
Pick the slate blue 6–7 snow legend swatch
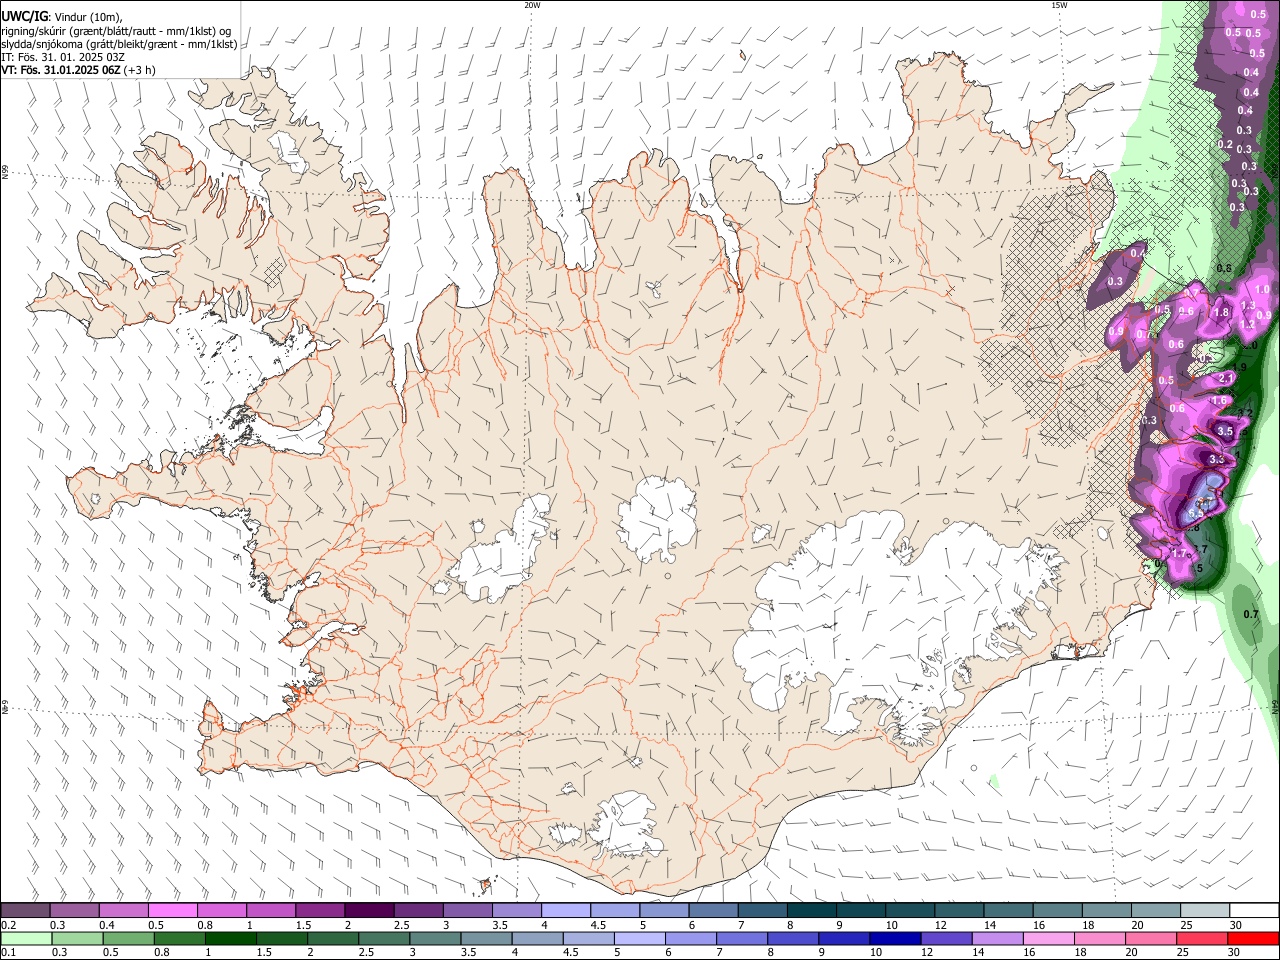coord(714,911)
